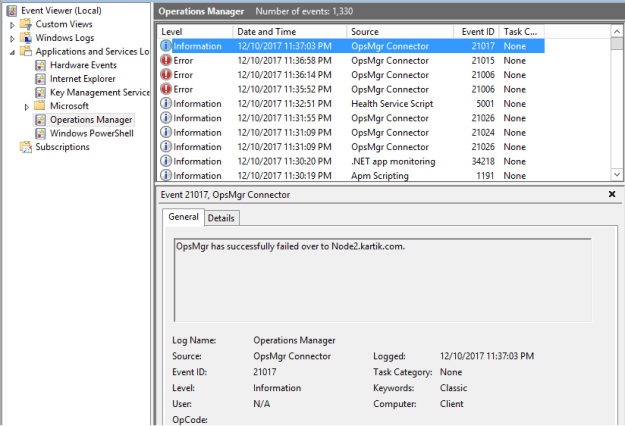Click the Computer value Client
Image resolution: width=625 pixels, height=426 pixels.
pyautogui.click(x=452, y=404)
